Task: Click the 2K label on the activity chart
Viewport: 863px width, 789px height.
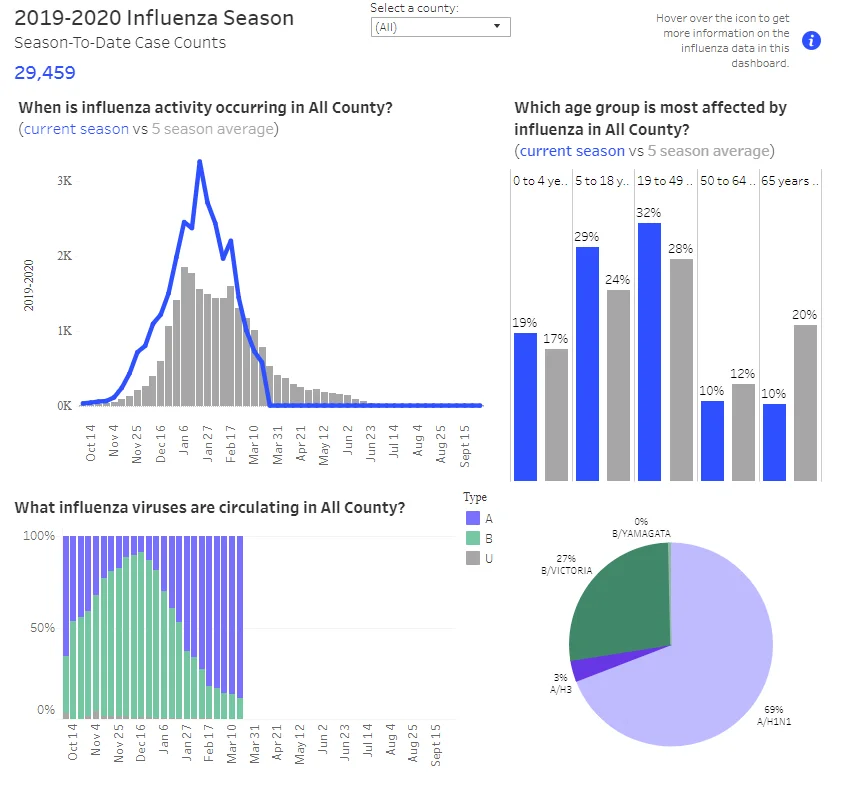Action: (64, 256)
